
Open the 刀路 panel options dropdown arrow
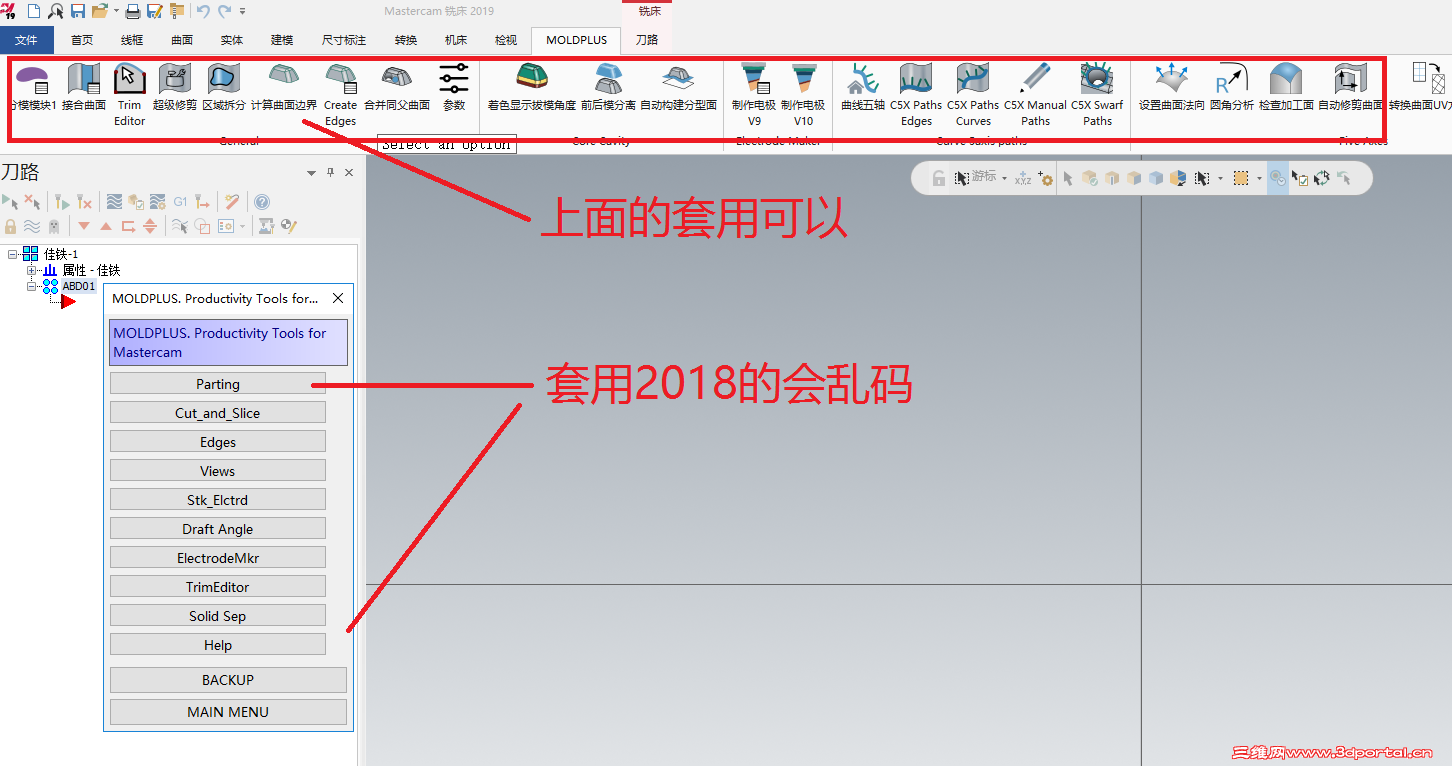tap(311, 173)
